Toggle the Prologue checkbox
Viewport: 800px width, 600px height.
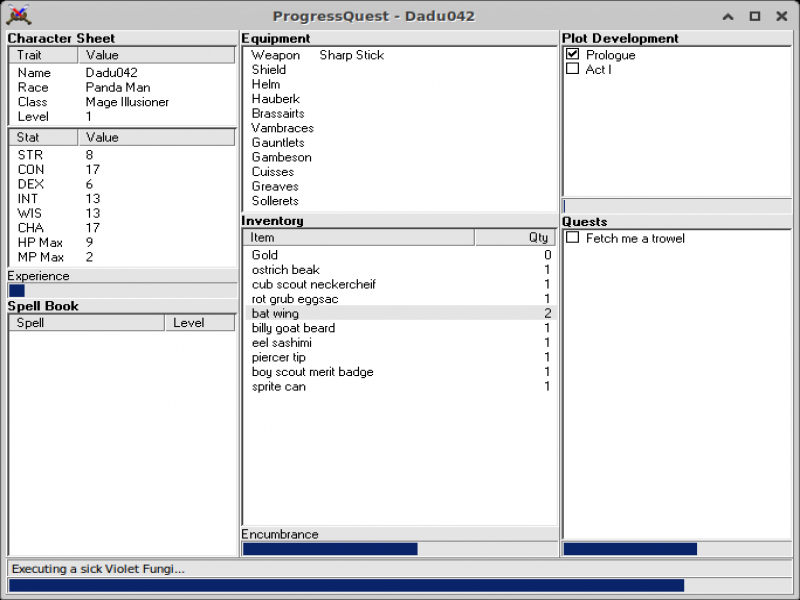(x=573, y=55)
